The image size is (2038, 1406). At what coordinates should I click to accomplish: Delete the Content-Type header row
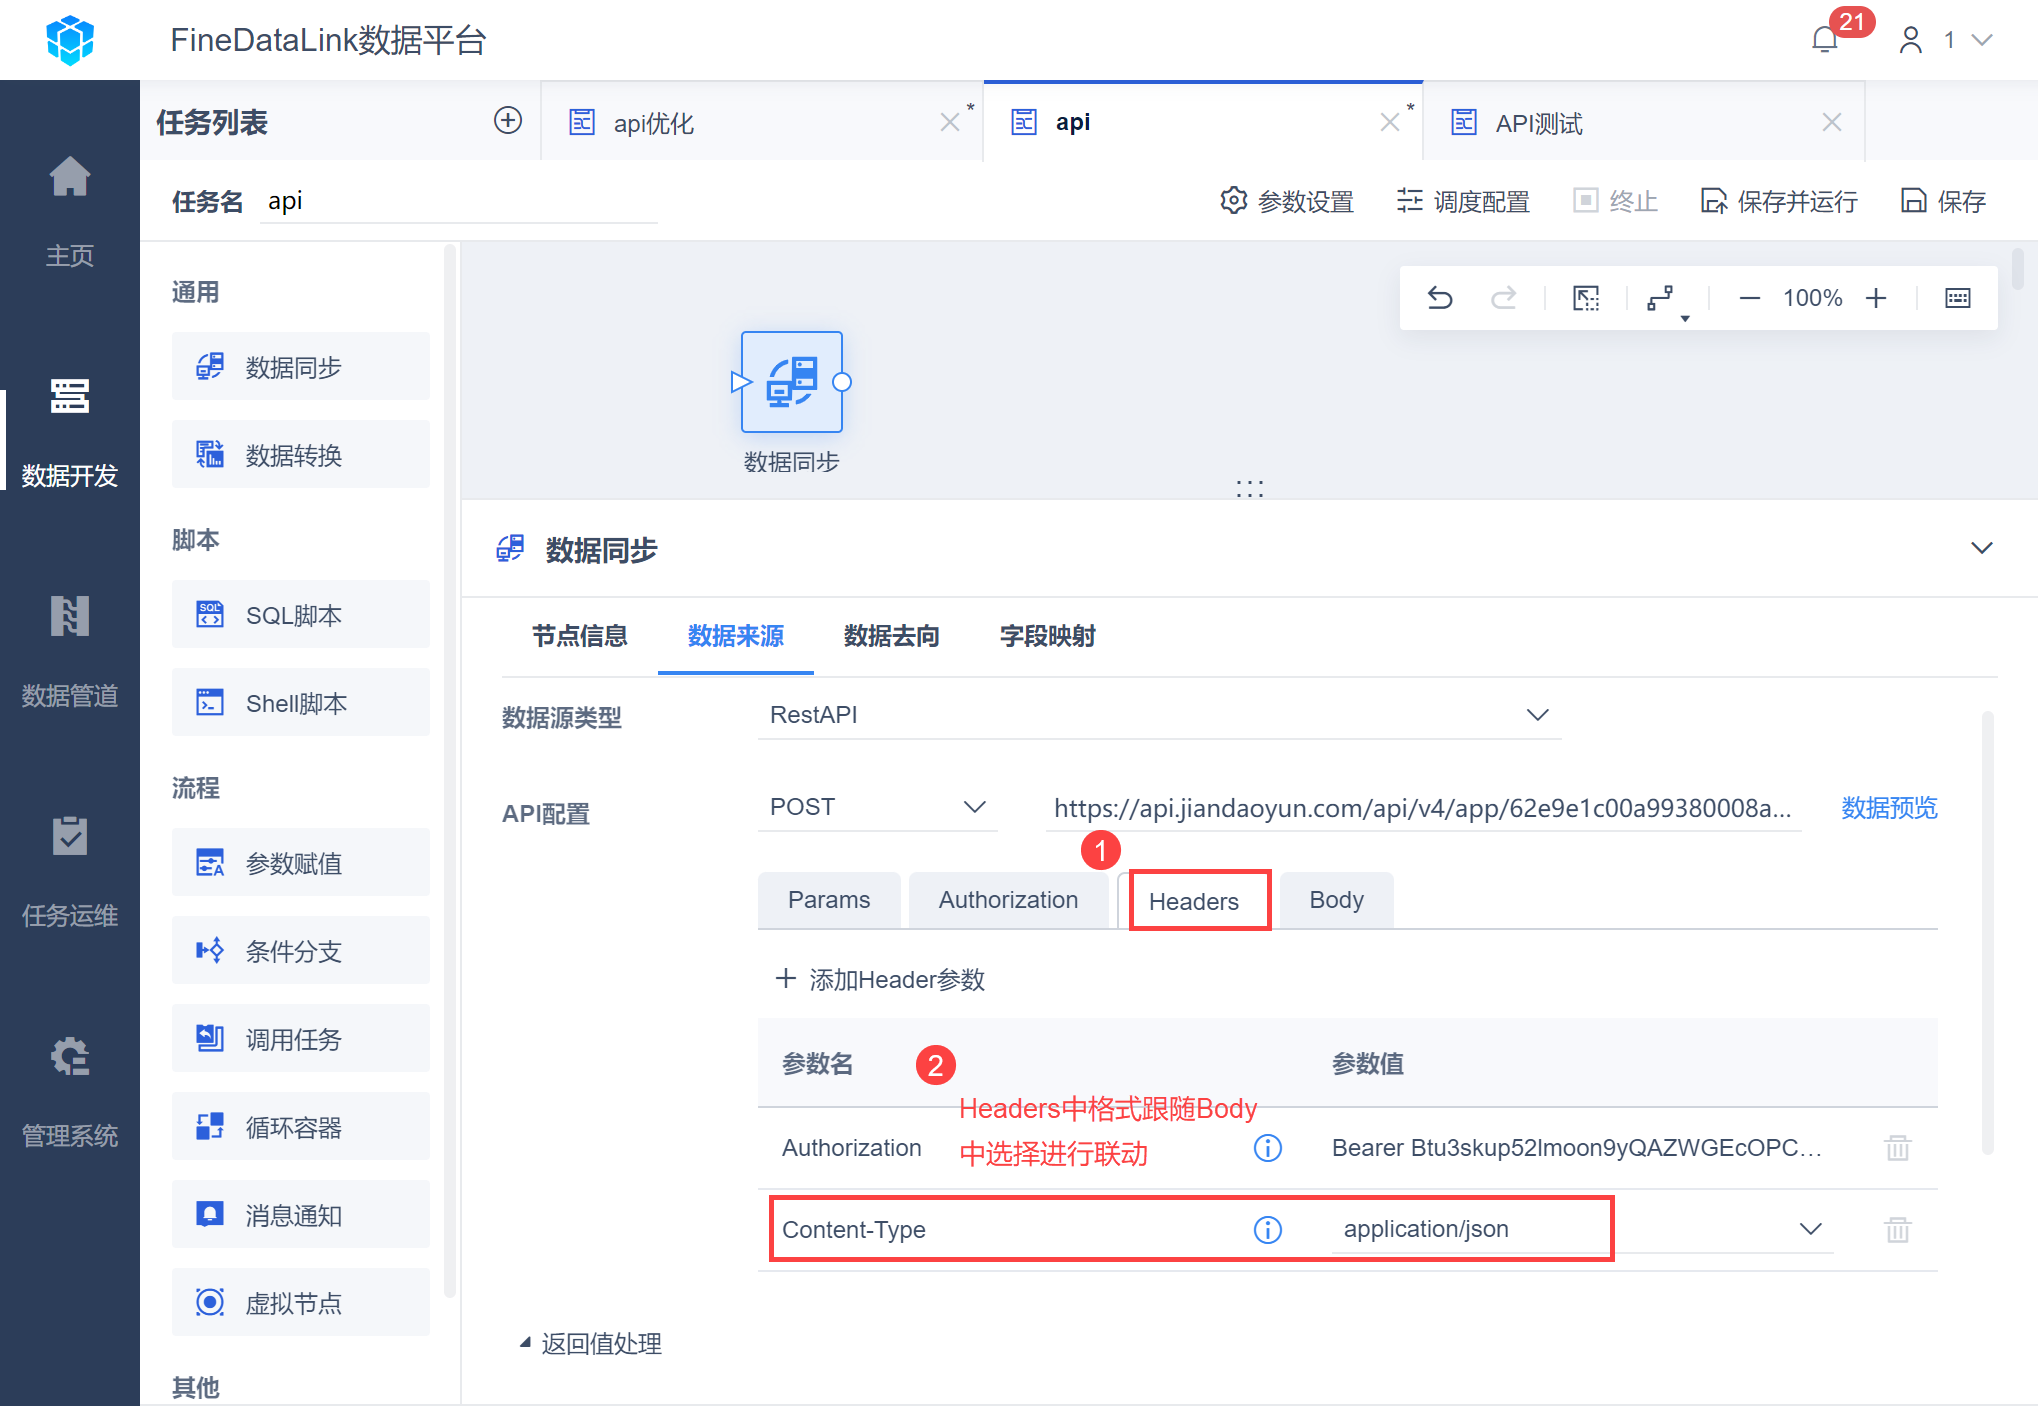[1897, 1229]
